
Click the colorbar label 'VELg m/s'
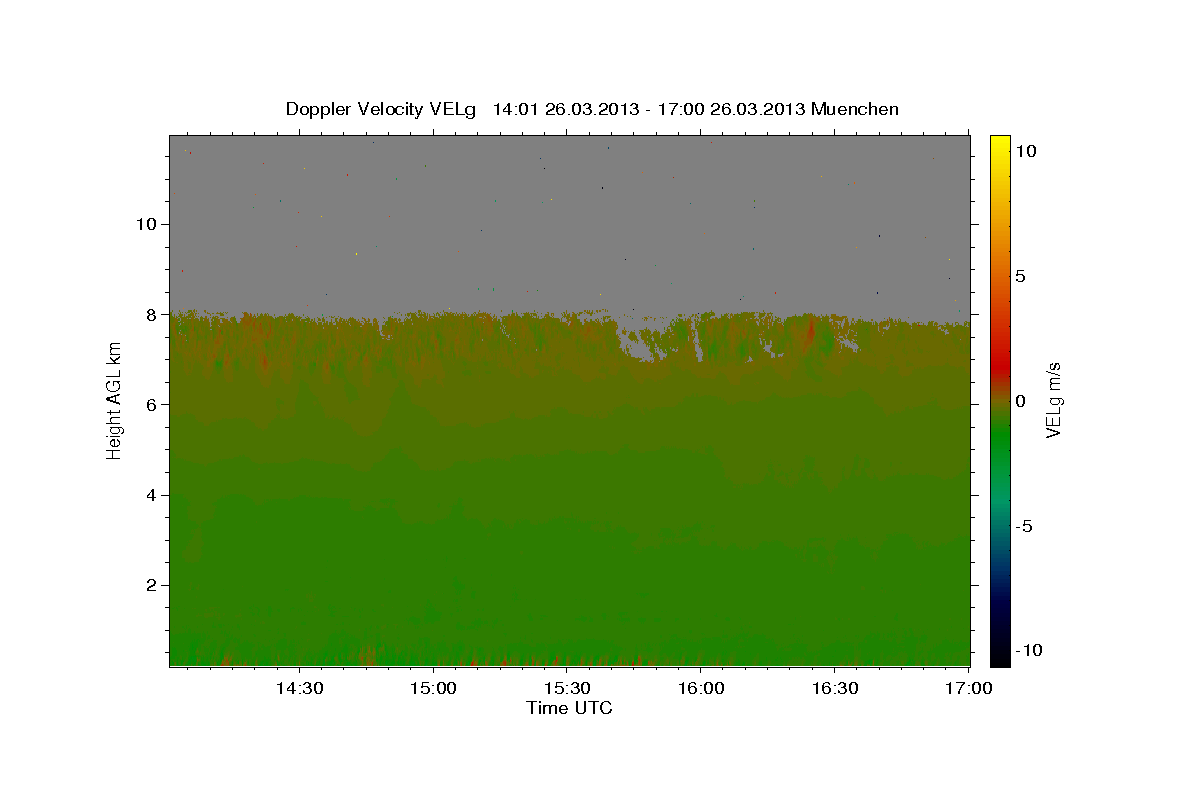[x=1053, y=400]
